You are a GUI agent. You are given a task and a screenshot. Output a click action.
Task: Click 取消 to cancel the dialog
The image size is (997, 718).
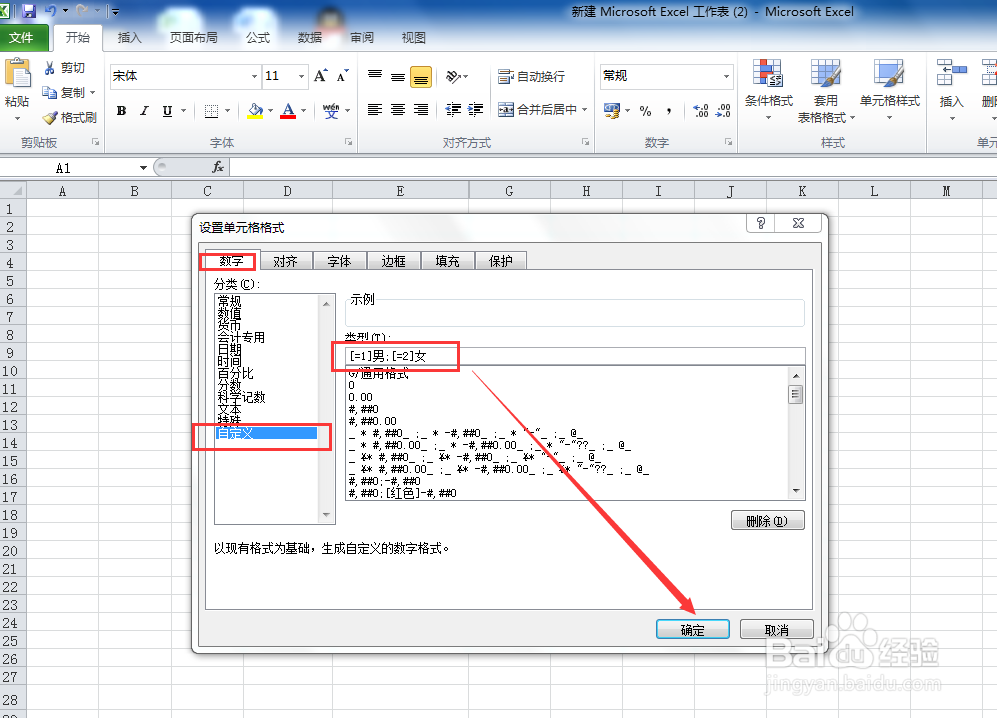(x=776, y=630)
